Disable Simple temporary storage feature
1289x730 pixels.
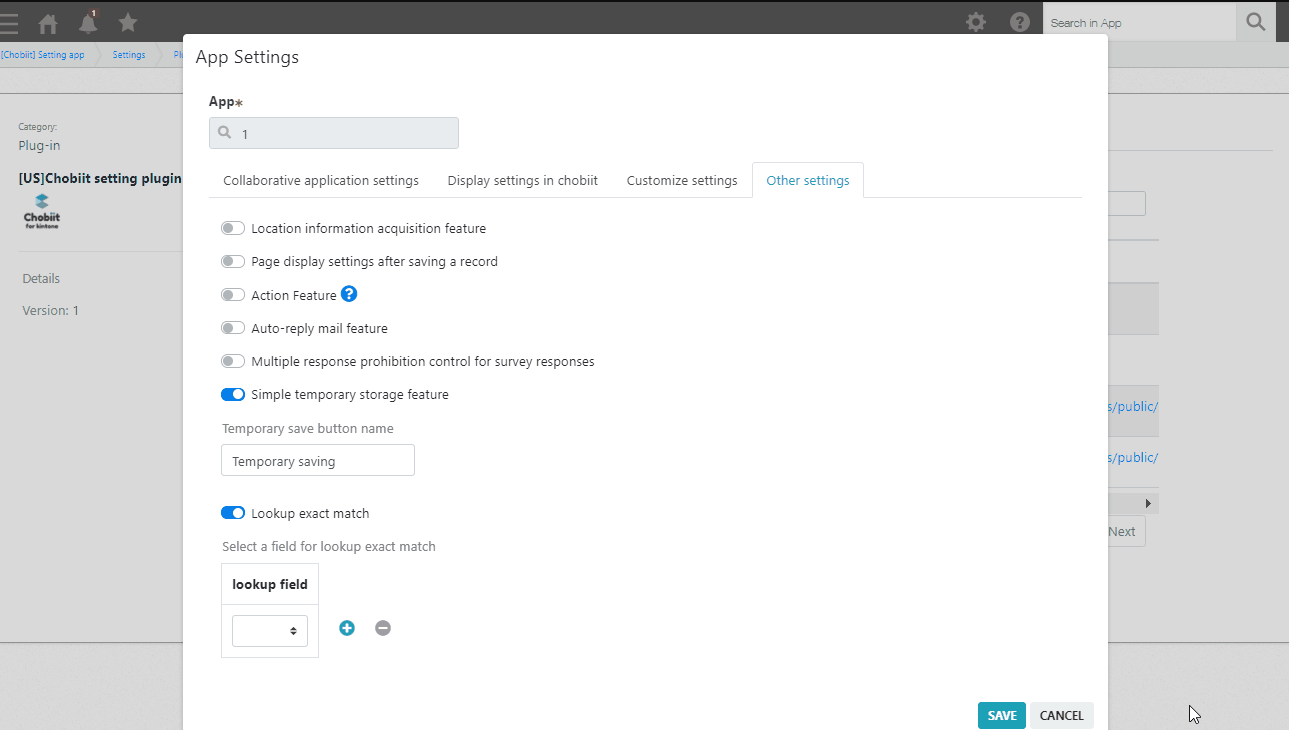233,394
